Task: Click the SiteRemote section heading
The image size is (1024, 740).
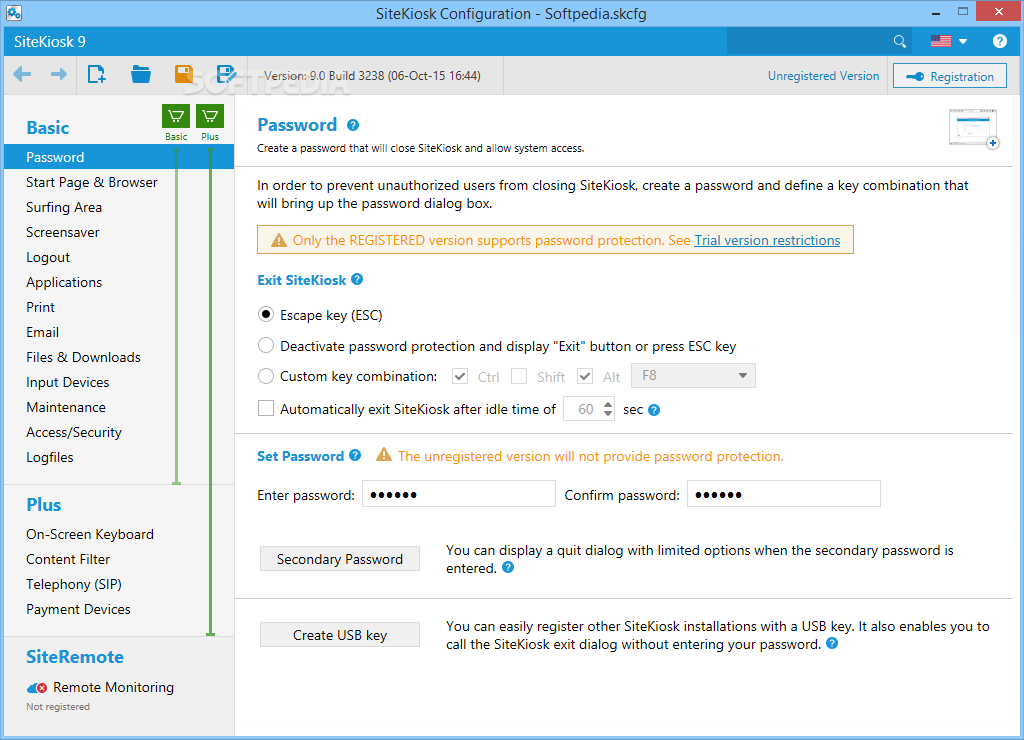Action: 74,657
